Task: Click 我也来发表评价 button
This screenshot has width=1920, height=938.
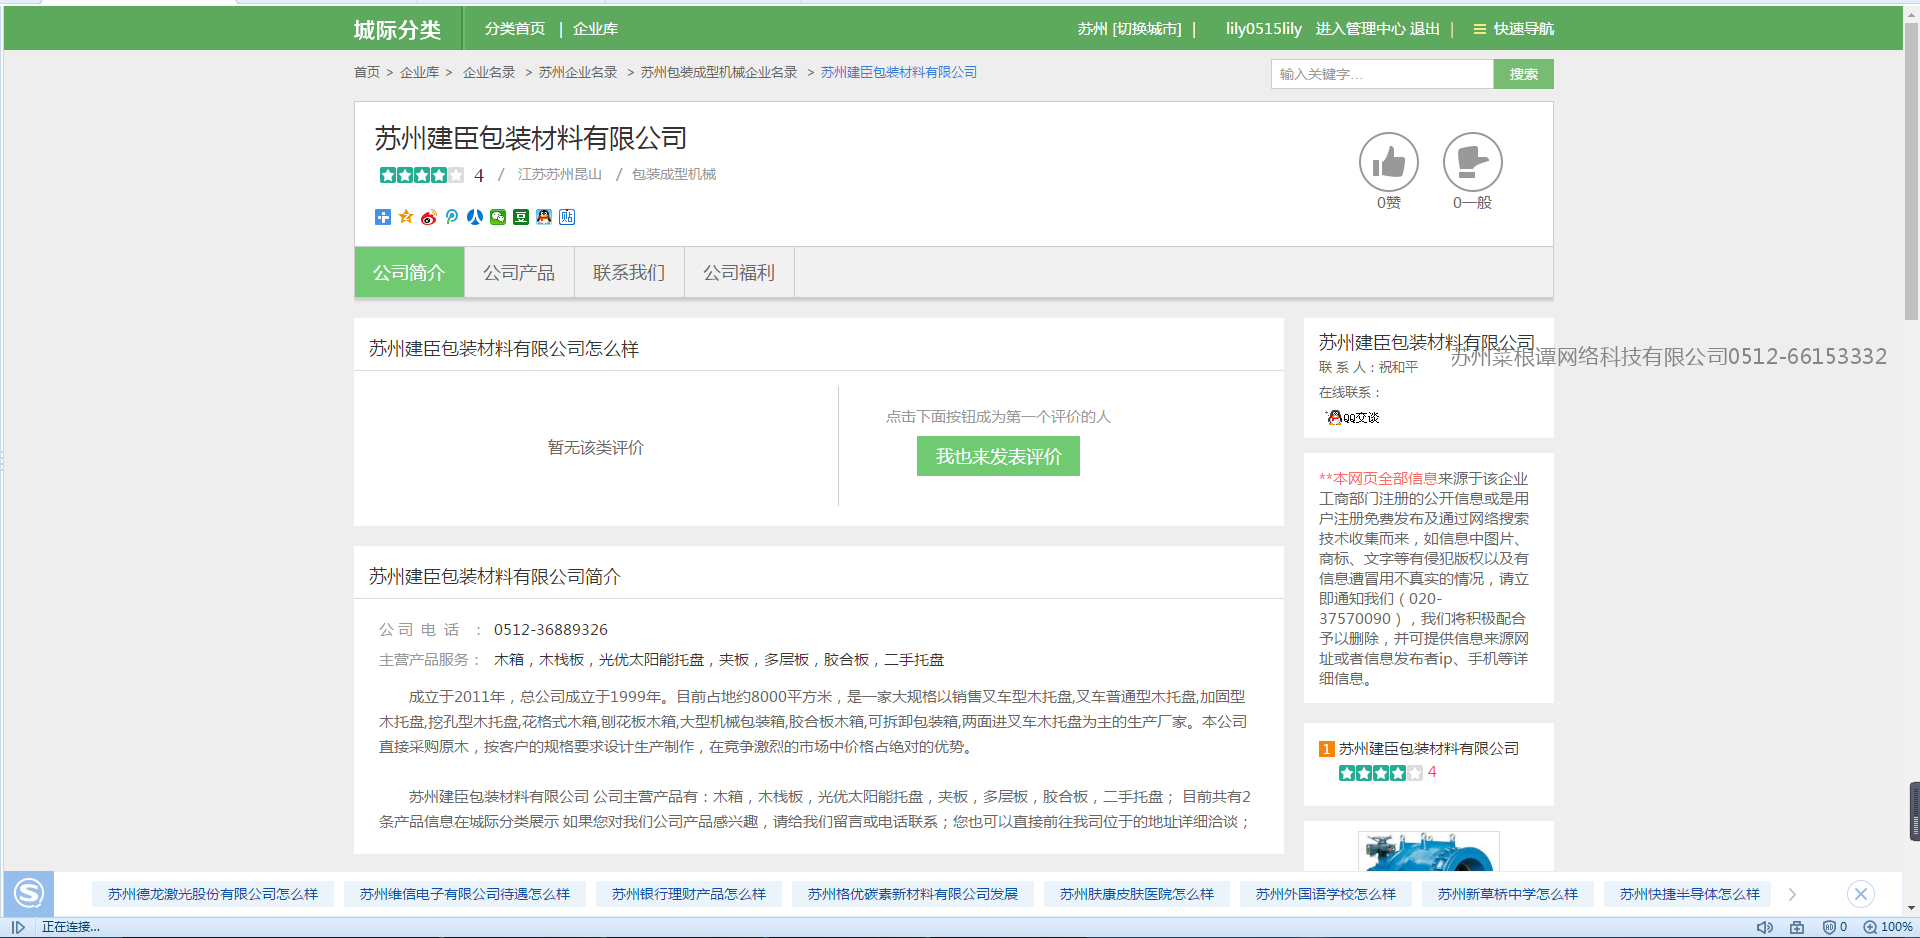Action: point(998,456)
